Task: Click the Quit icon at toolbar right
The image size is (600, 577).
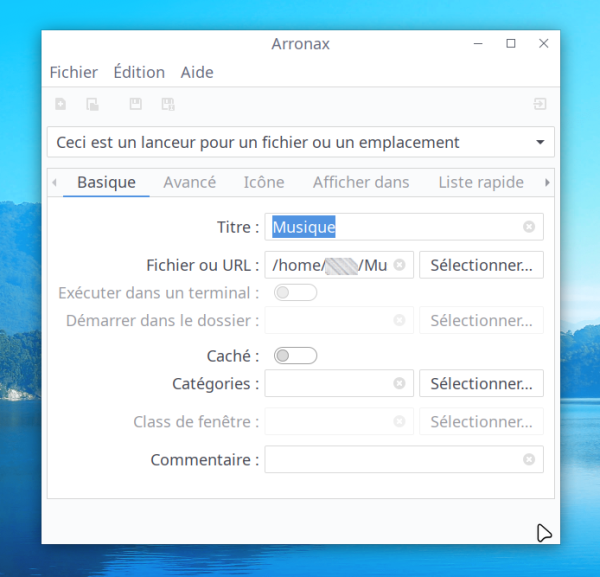Action: coord(540,104)
